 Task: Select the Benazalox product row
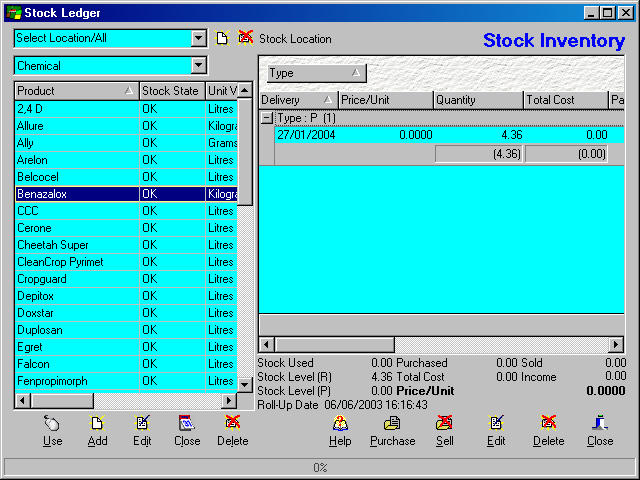pyautogui.click(x=126, y=194)
